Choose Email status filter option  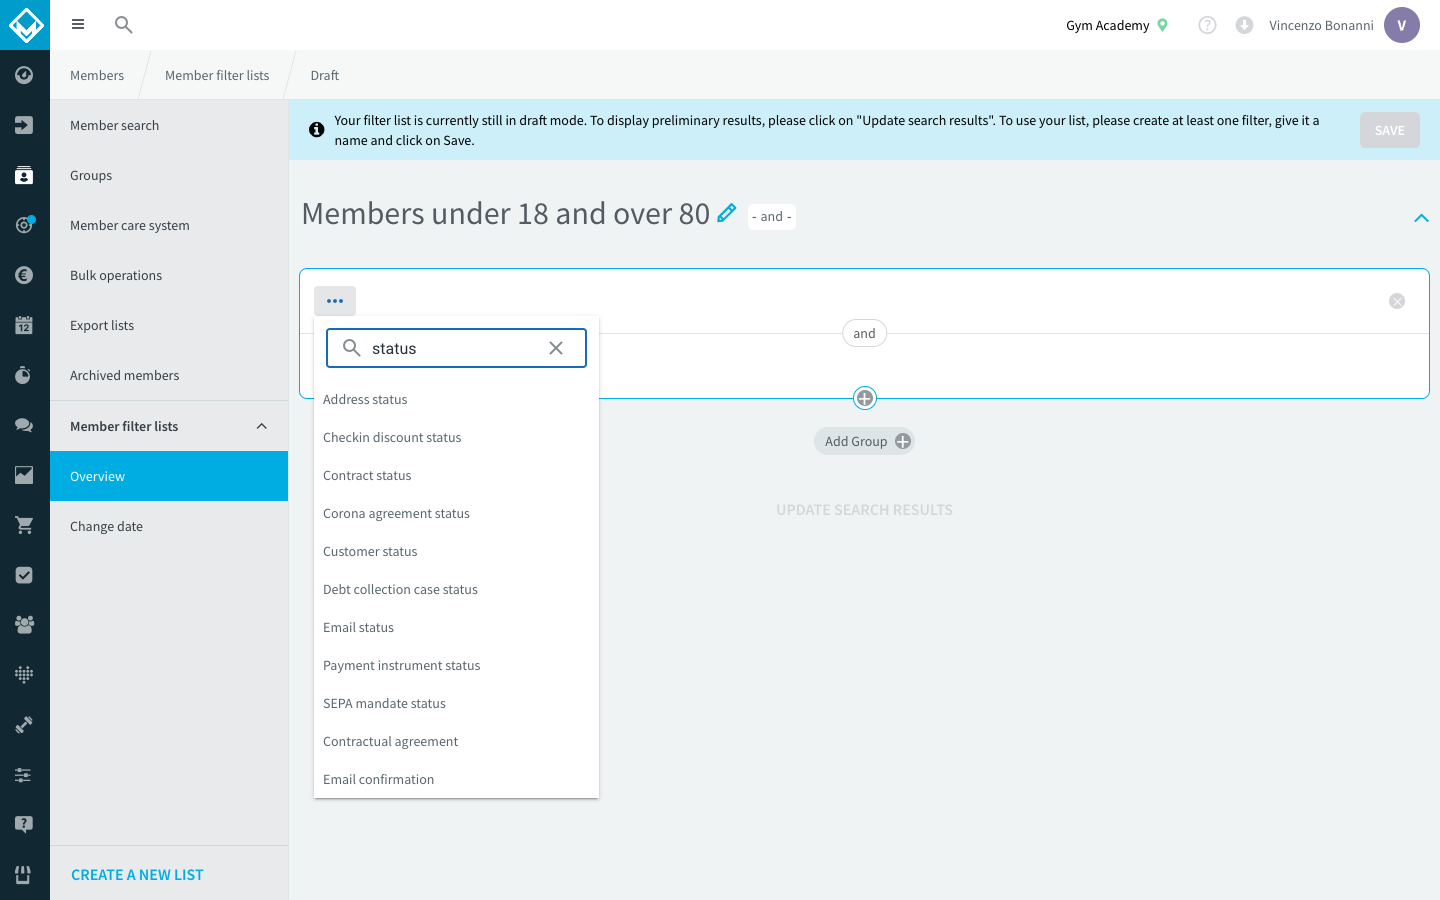(x=456, y=628)
